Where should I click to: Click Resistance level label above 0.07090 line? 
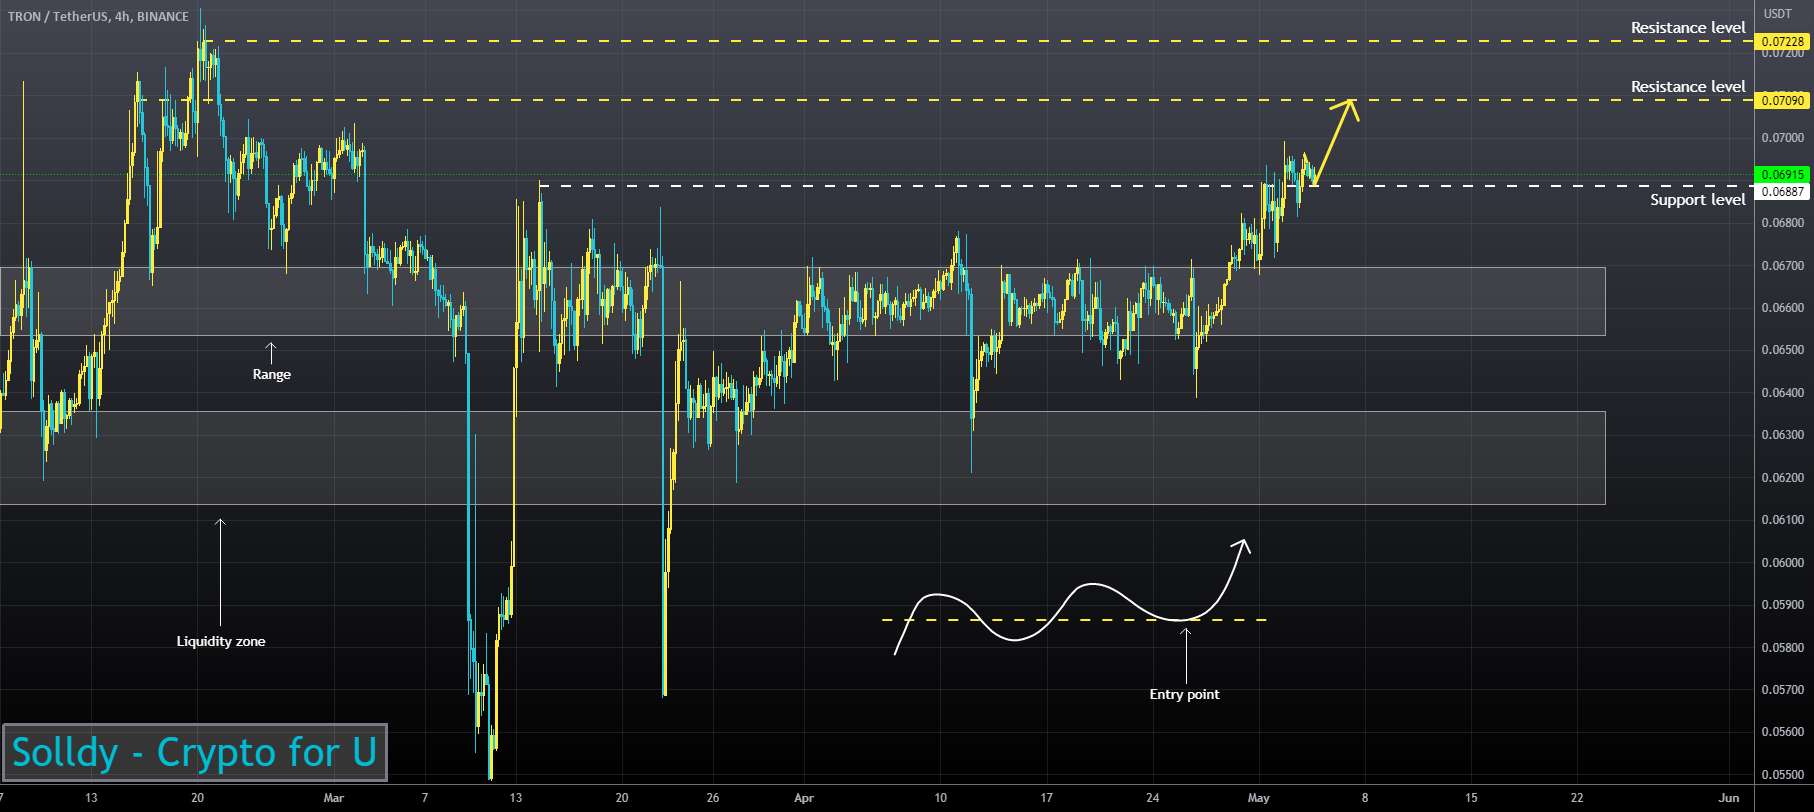(x=1688, y=87)
